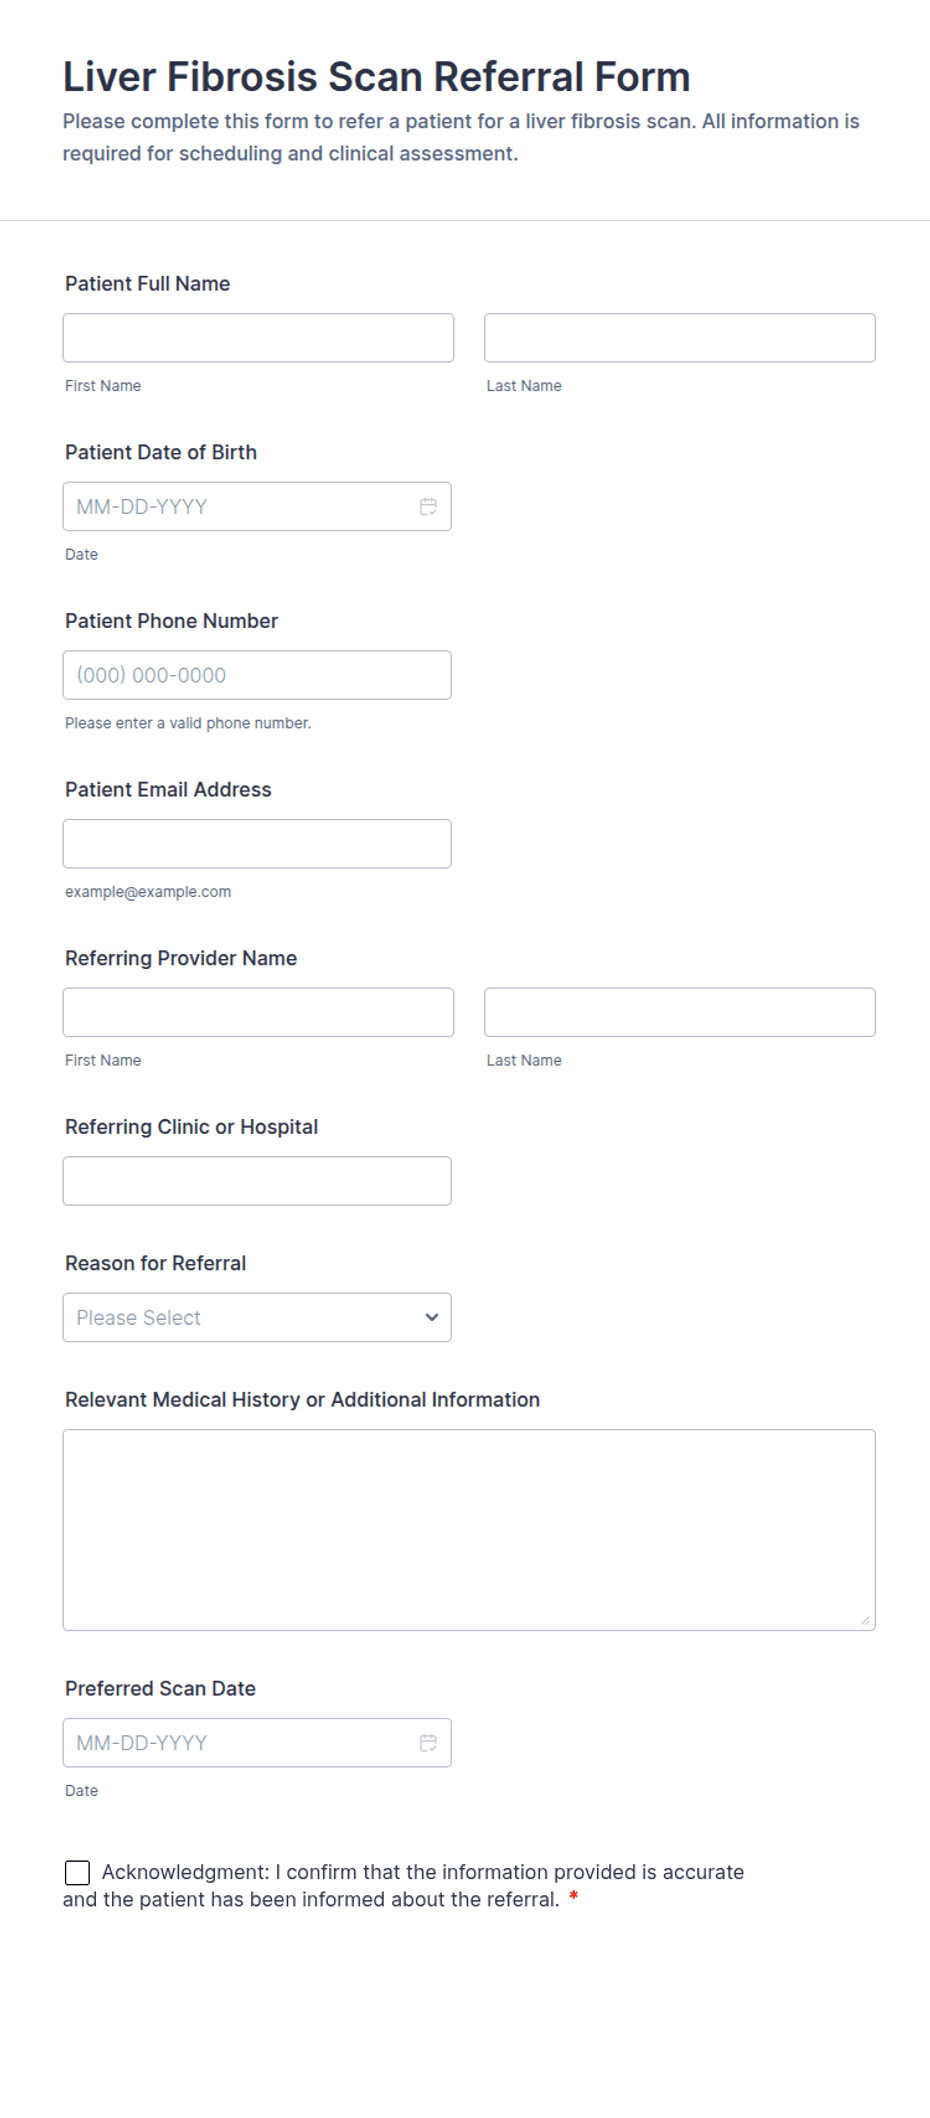Click the Liver Fibrosis Scan Referral Form heading
The image size is (930, 2118).
point(377,77)
